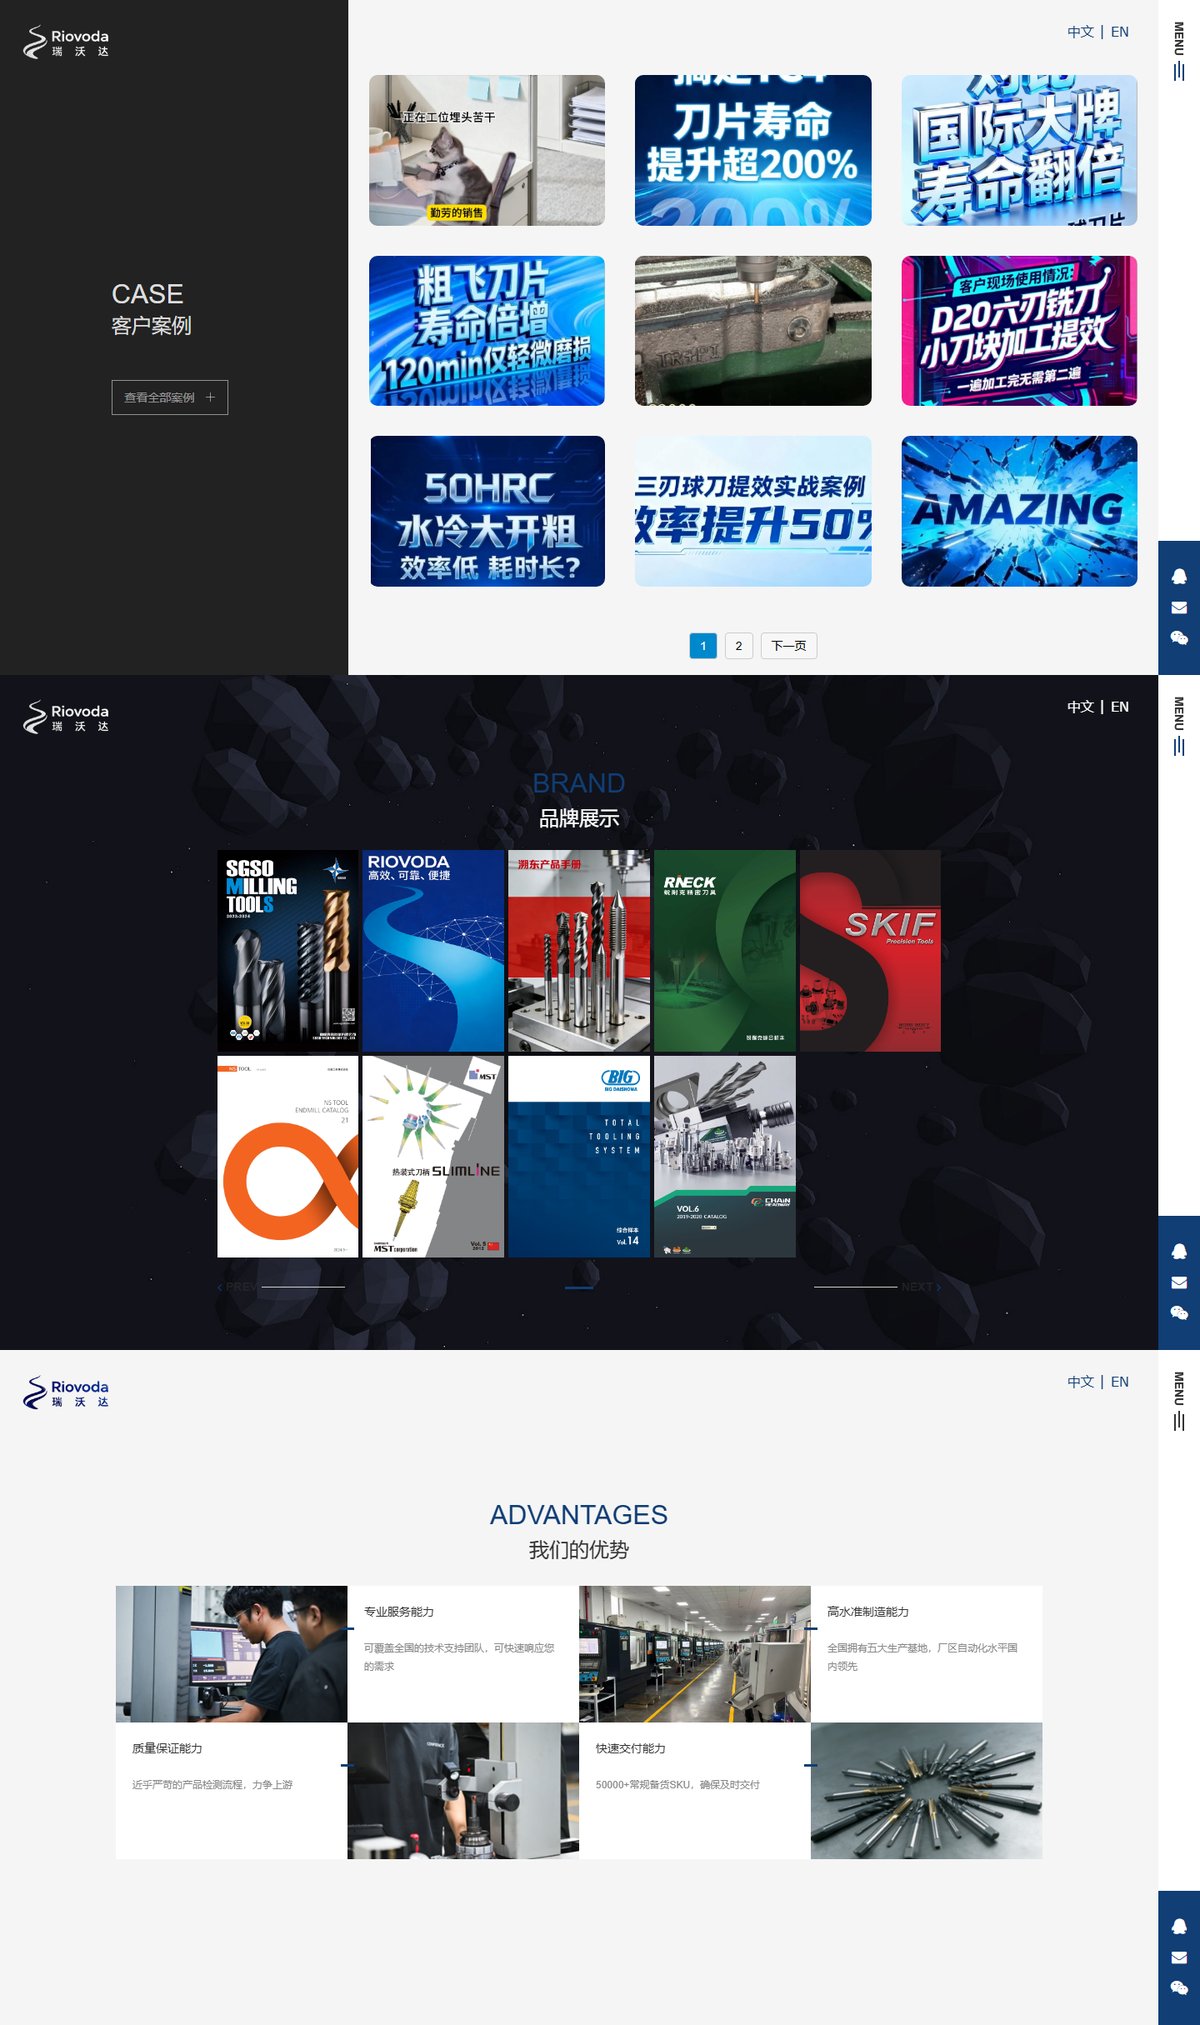This screenshot has width=1200, height=2025.
Task: Click the Riovoda logo in the CASE section
Action: click(x=66, y=42)
